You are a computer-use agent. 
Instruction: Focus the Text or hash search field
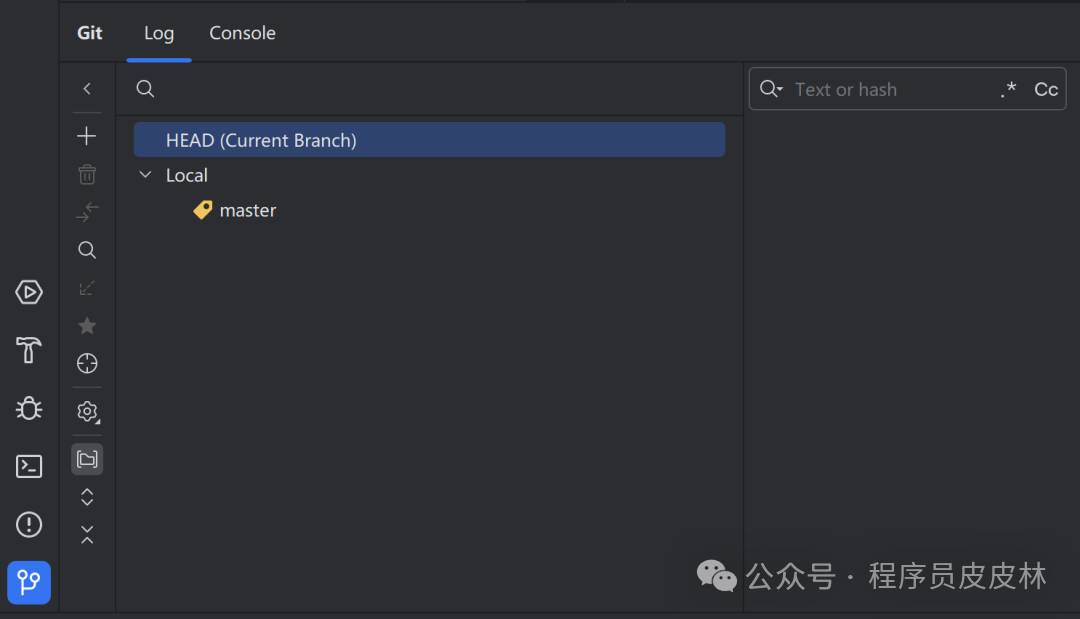[x=892, y=90]
